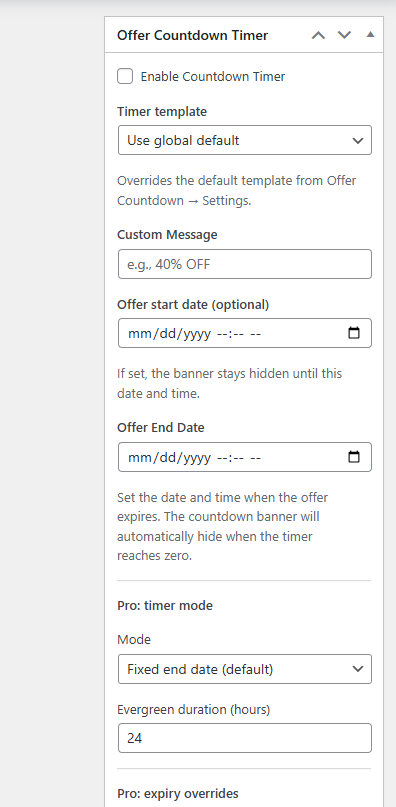Viewport: 396px width, 807px height.
Task: Click the Pro: expiry overrides heading
Action: point(178,793)
